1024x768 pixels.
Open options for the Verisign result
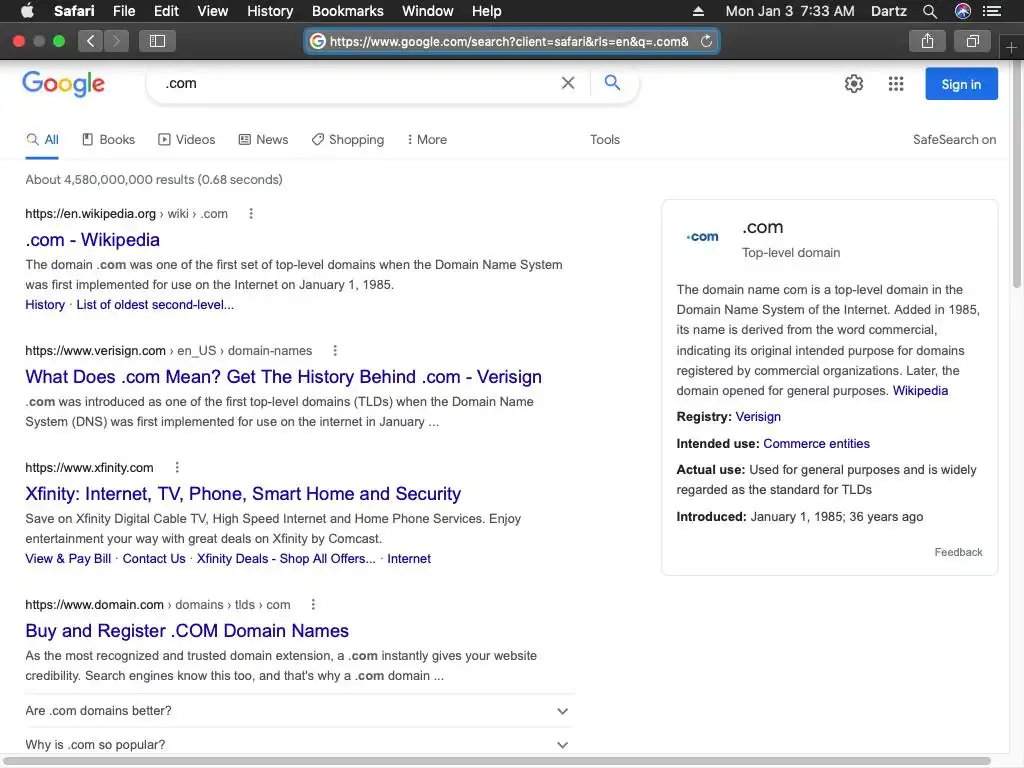click(x=335, y=351)
